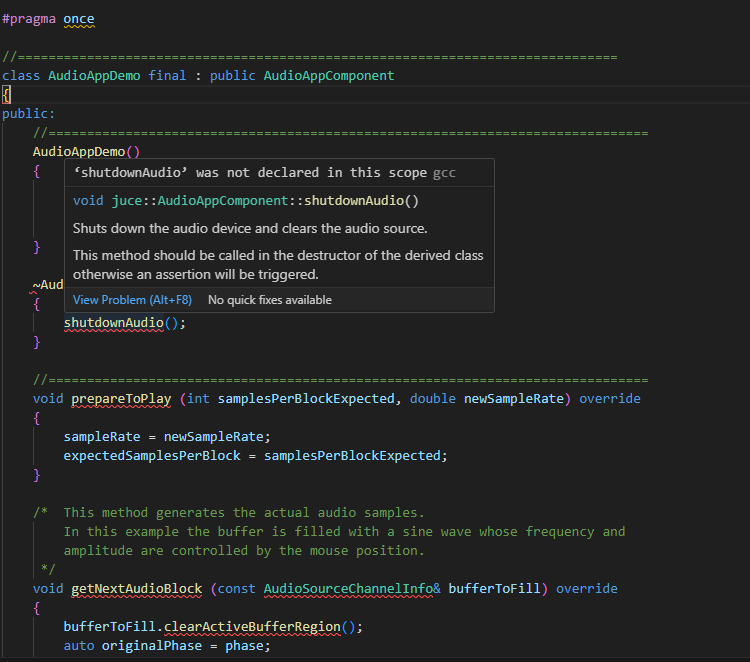
Task: Click the AudioSourceChannelInfo& type
Action: click(x=352, y=589)
